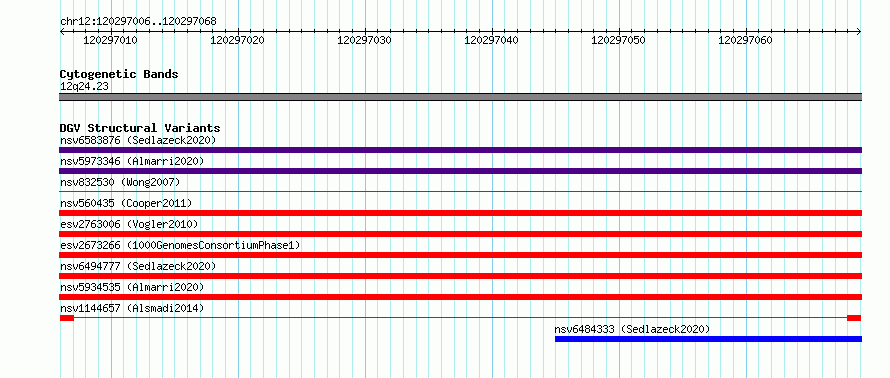The width and height of the screenshot is (890, 378).
Task: Click the nsv6583876 (Sedlazeck2020) label
Action: click(x=138, y=140)
